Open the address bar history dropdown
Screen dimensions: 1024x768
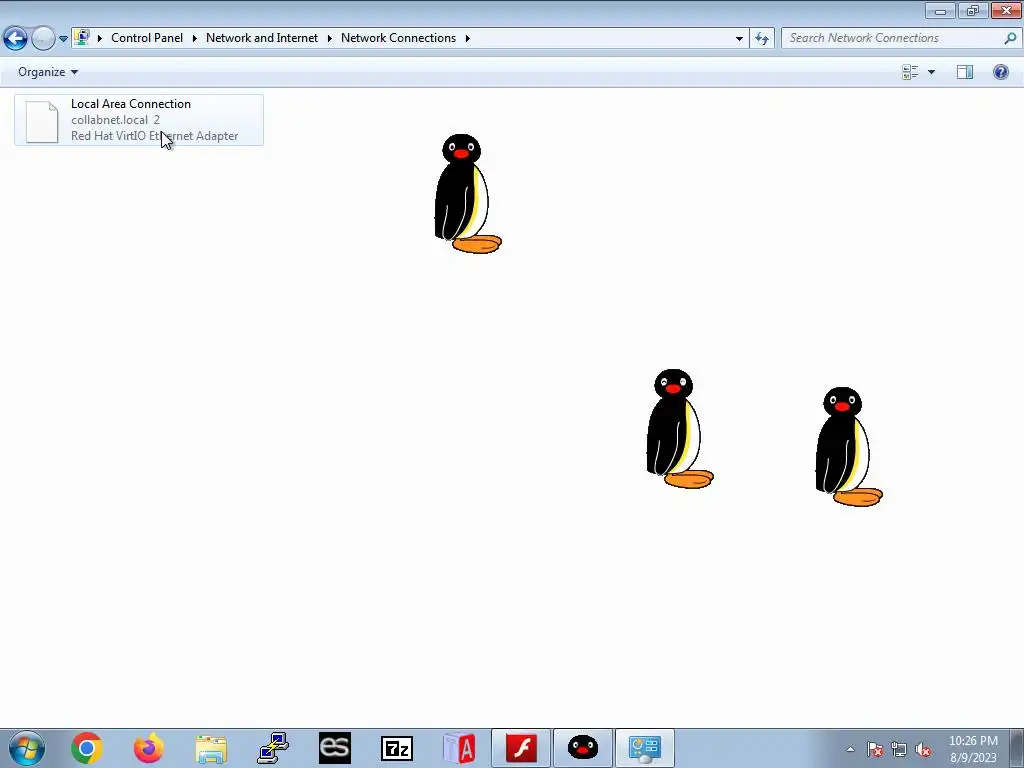pyautogui.click(x=739, y=38)
